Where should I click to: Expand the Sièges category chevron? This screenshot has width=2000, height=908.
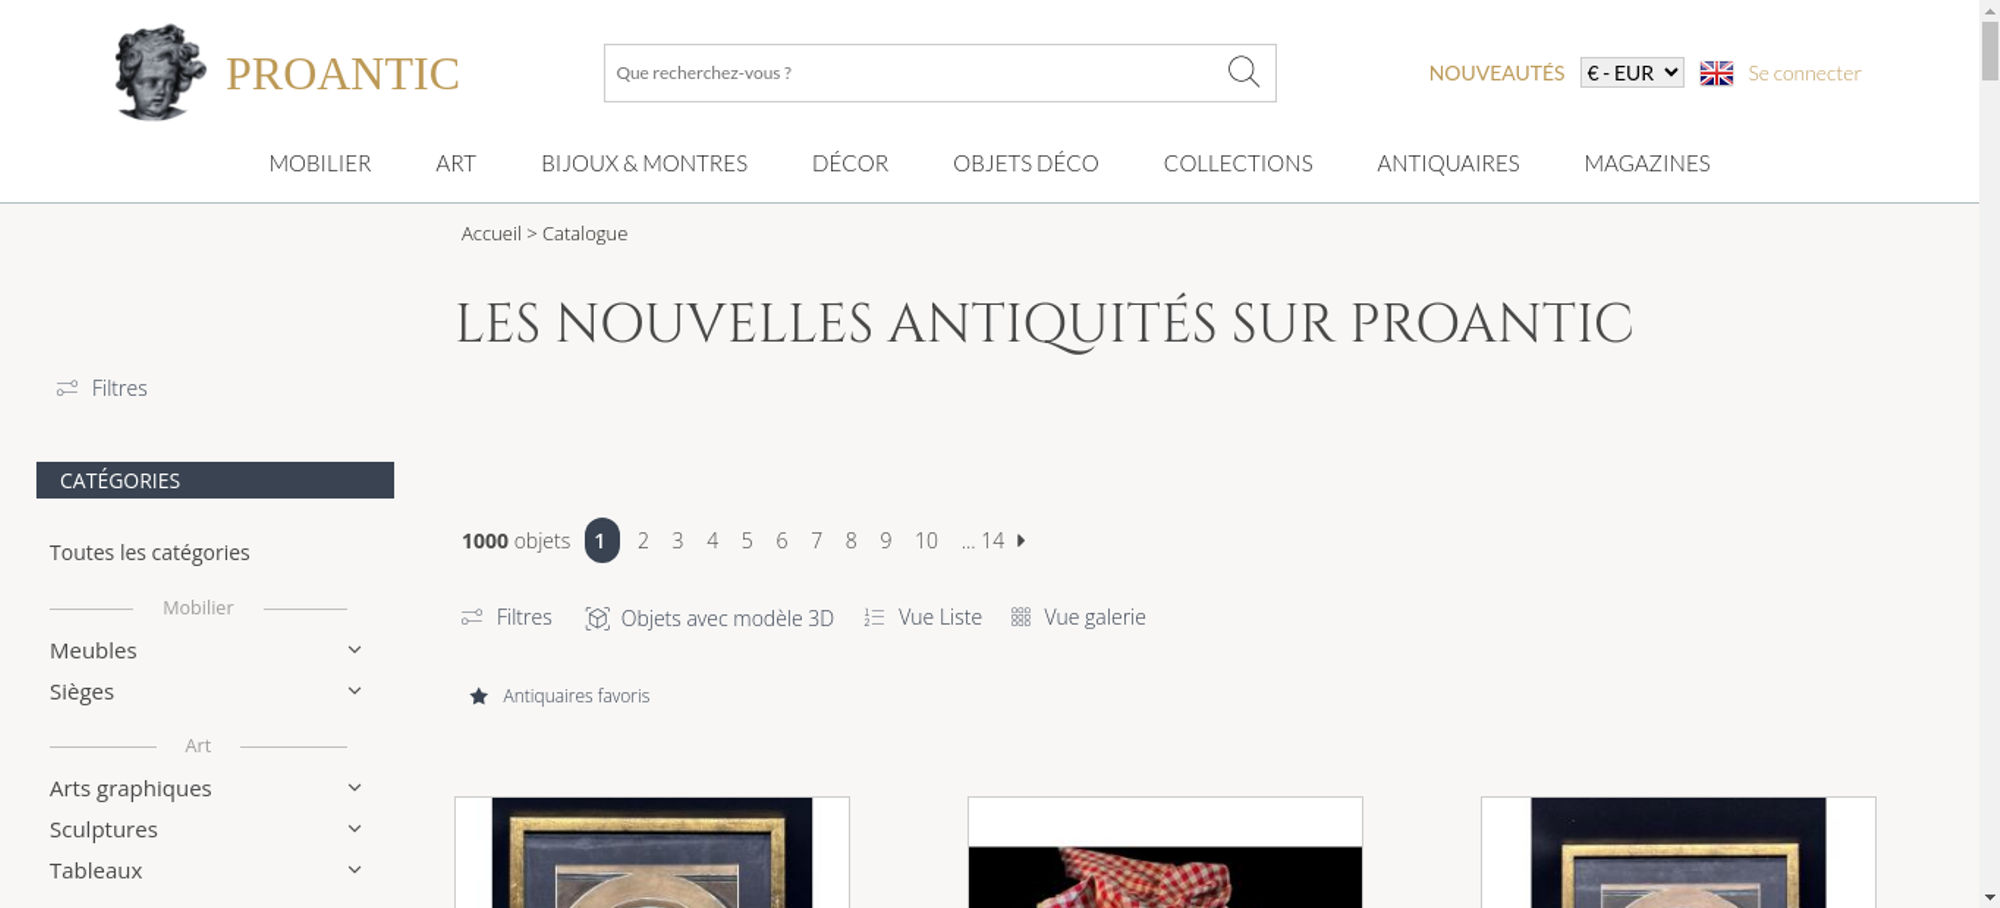coord(354,691)
